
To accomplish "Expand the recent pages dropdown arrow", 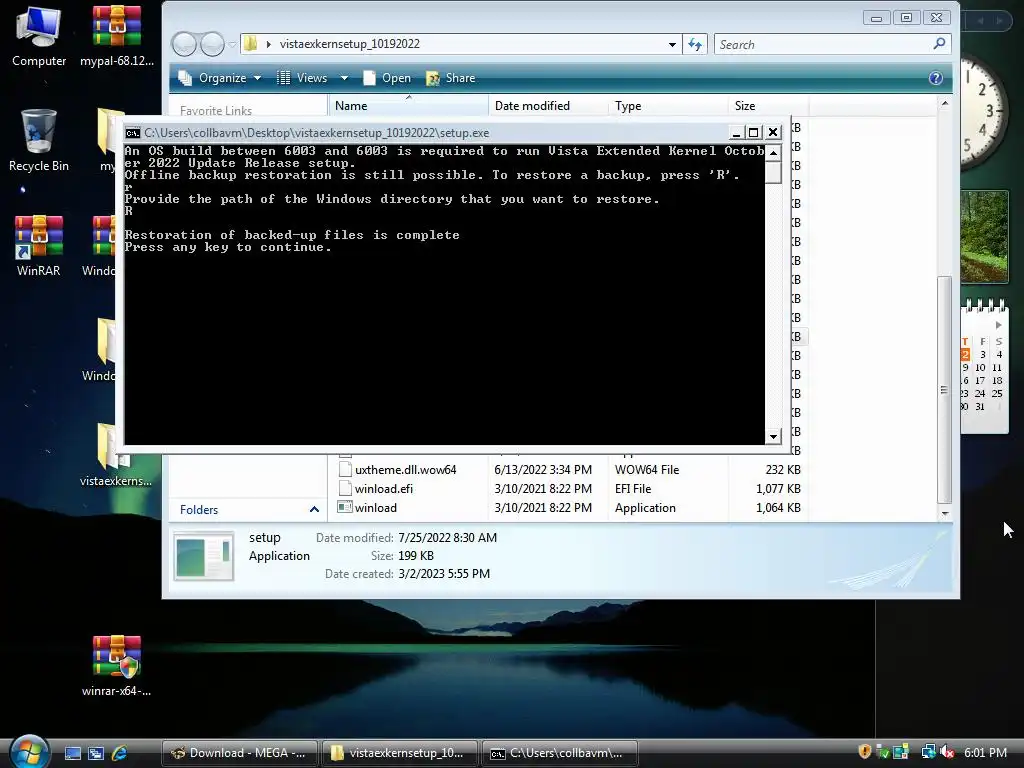I will (232, 44).
